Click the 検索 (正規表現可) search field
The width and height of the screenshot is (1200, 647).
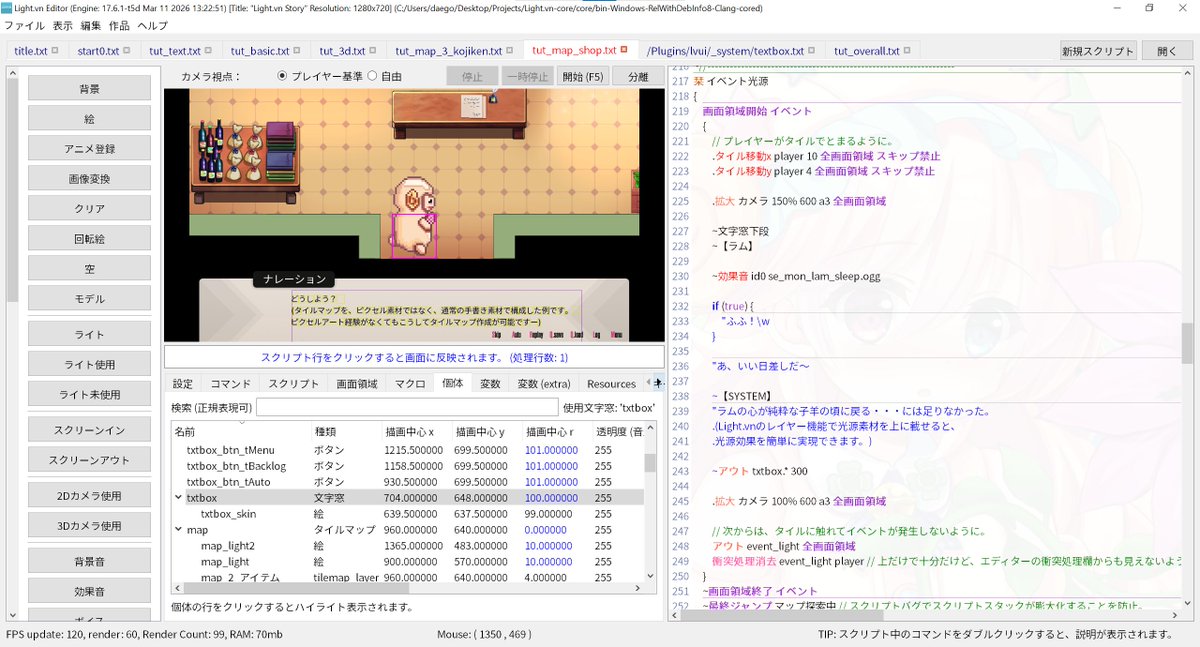pos(407,407)
